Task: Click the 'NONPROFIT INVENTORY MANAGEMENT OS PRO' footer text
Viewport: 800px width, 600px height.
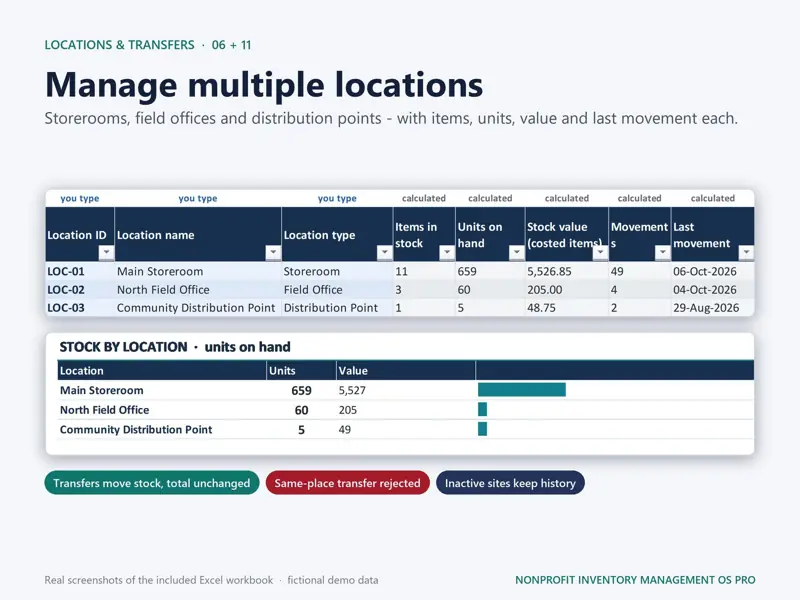Action: point(635,580)
